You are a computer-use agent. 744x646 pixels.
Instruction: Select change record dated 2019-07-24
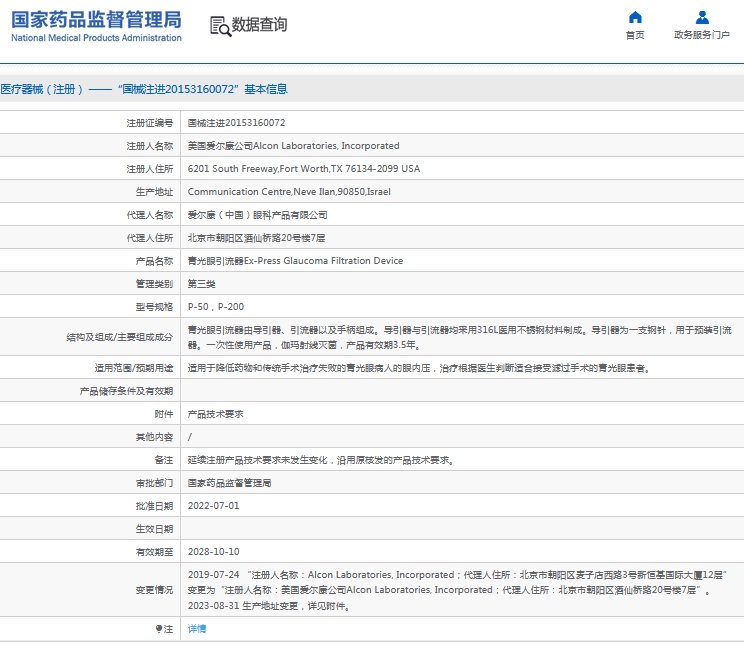(x=457, y=582)
